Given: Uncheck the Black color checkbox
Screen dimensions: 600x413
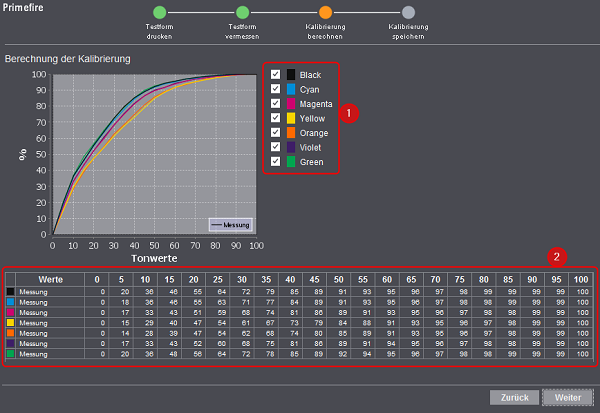Looking at the screenshot, I should pos(275,74).
